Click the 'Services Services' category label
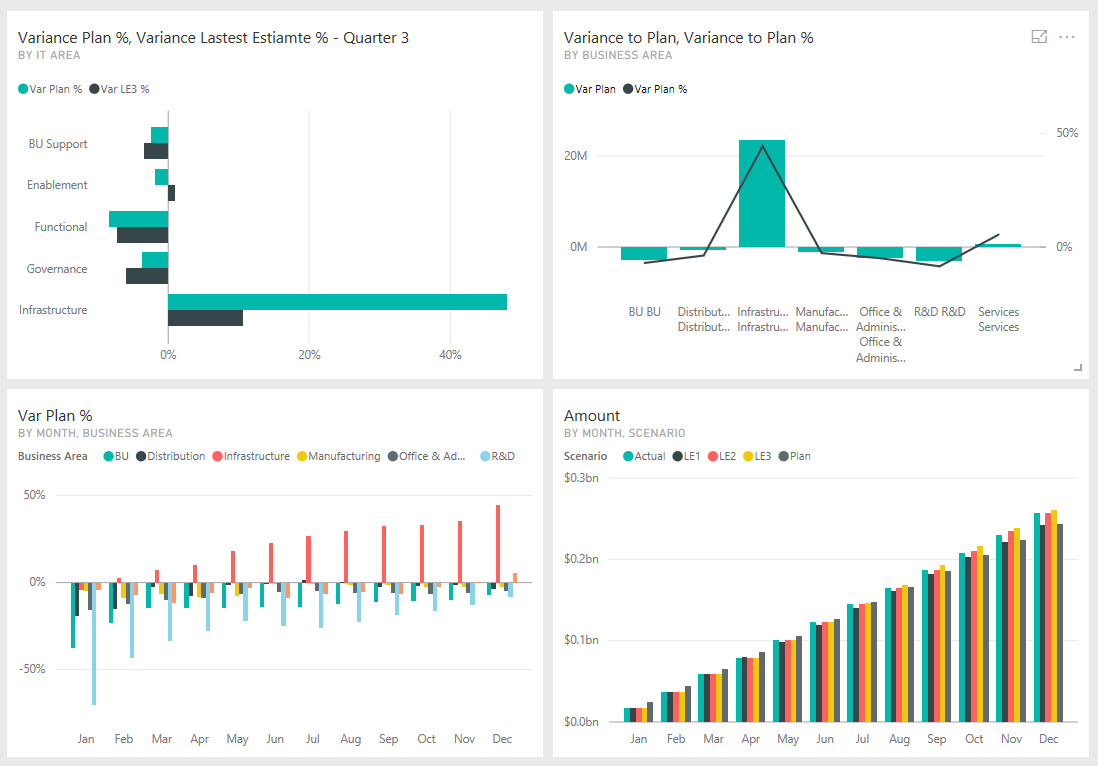 (999, 319)
